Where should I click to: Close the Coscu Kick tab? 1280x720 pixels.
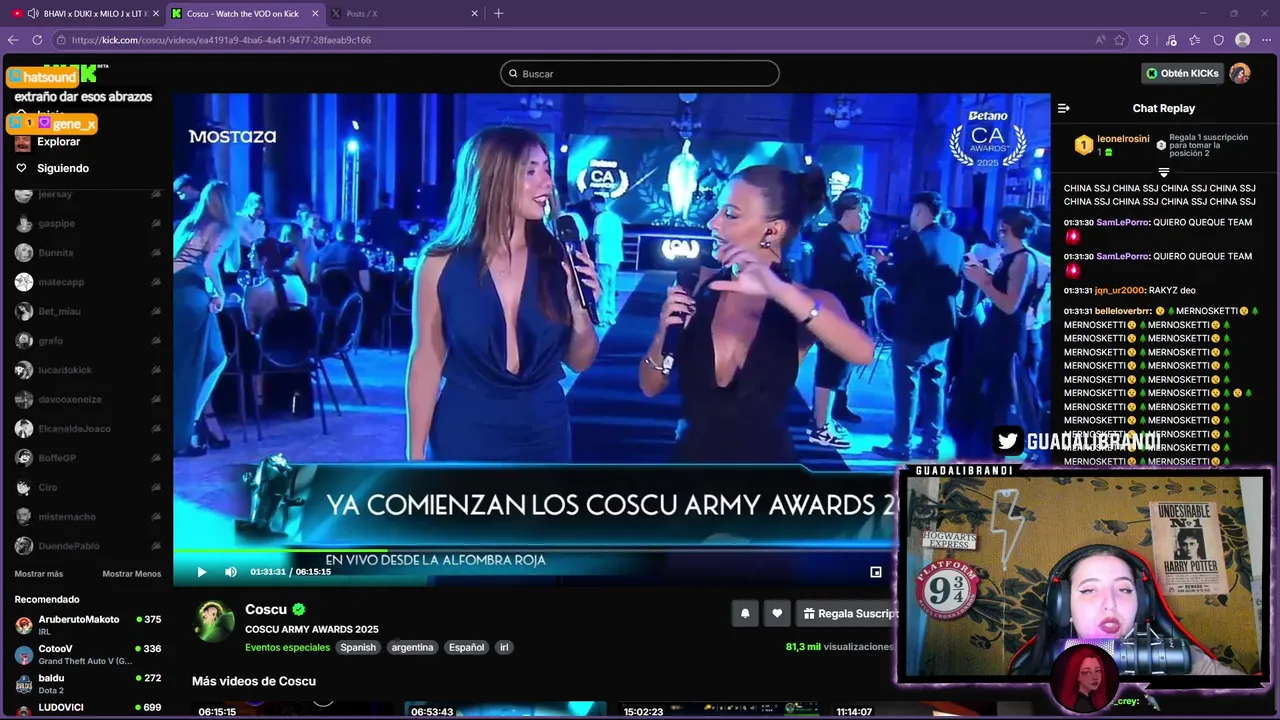click(315, 13)
